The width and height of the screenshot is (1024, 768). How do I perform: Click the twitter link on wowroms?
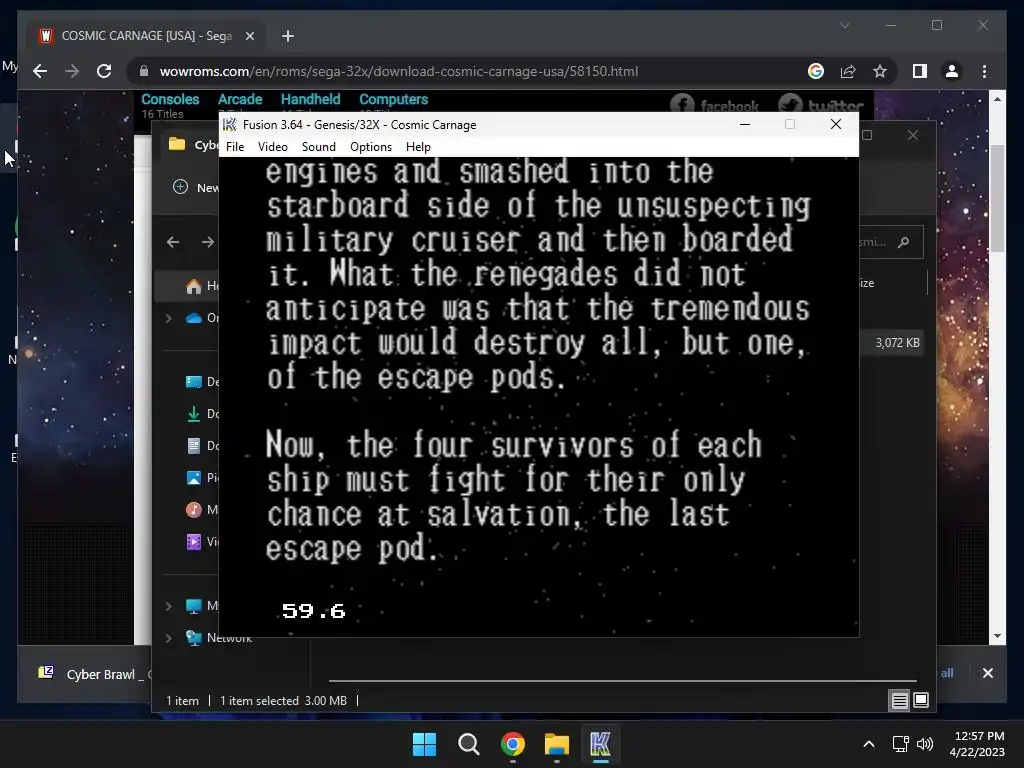click(821, 104)
